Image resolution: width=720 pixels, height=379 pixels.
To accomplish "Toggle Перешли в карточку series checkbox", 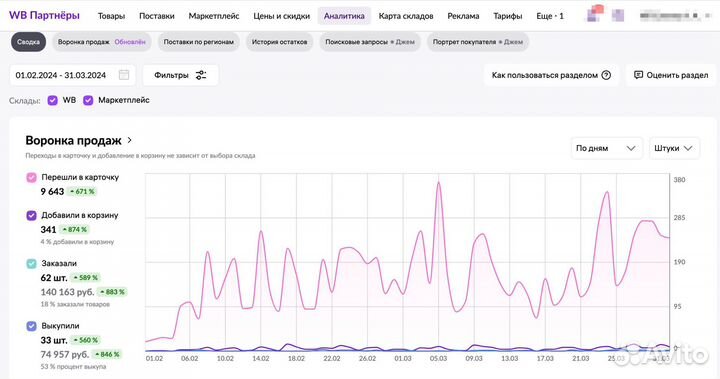I will click(31, 177).
